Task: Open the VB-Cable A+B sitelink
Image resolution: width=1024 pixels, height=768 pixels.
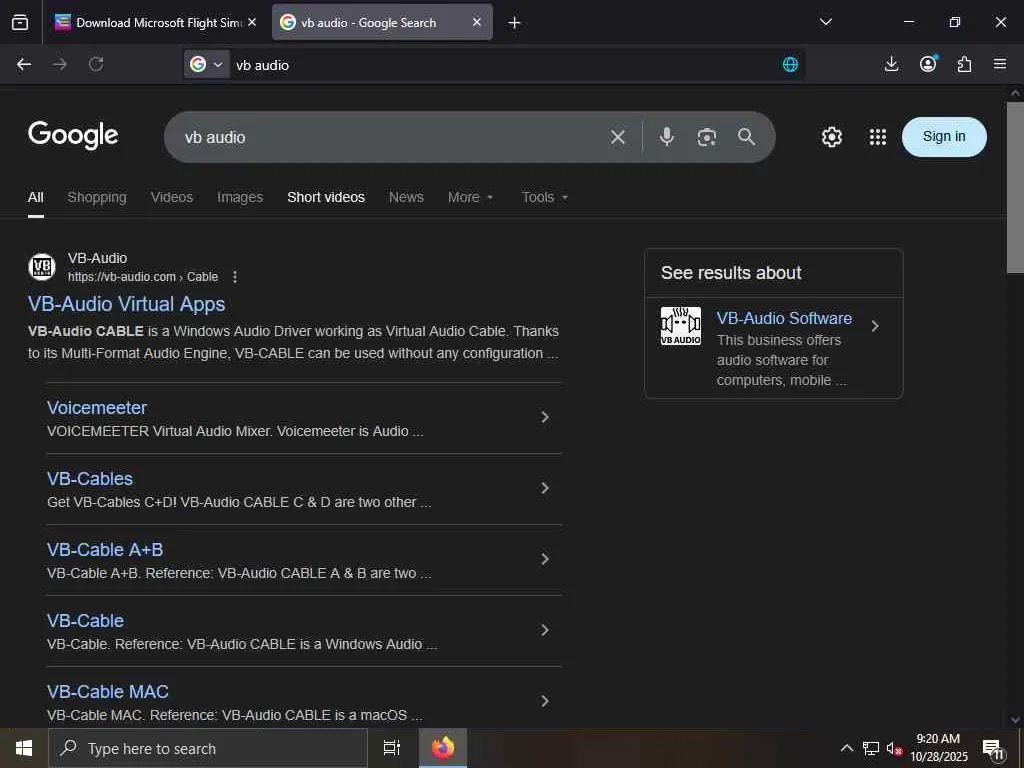Action: [105, 550]
